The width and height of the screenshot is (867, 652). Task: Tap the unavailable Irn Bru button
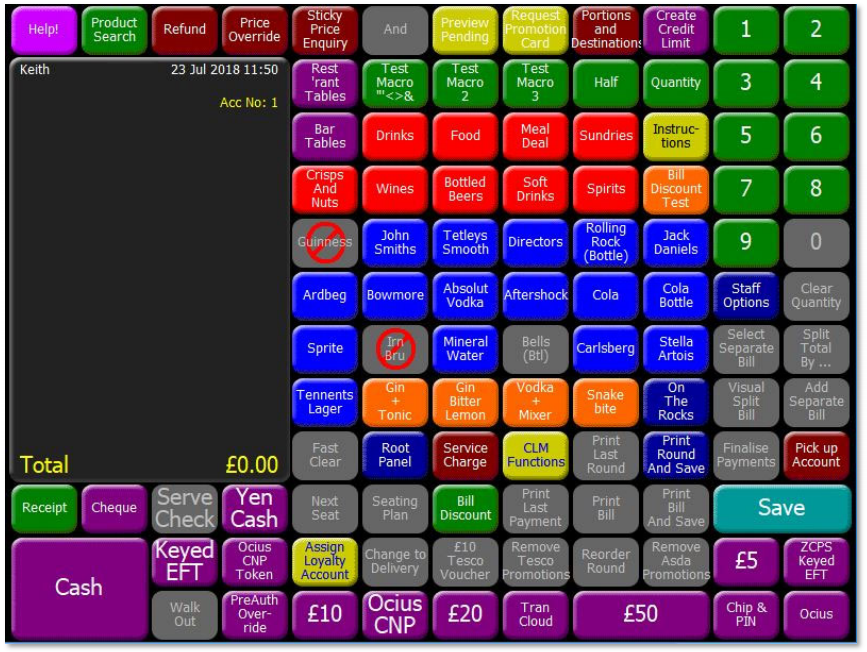pyautogui.click(x=395, y=348)
